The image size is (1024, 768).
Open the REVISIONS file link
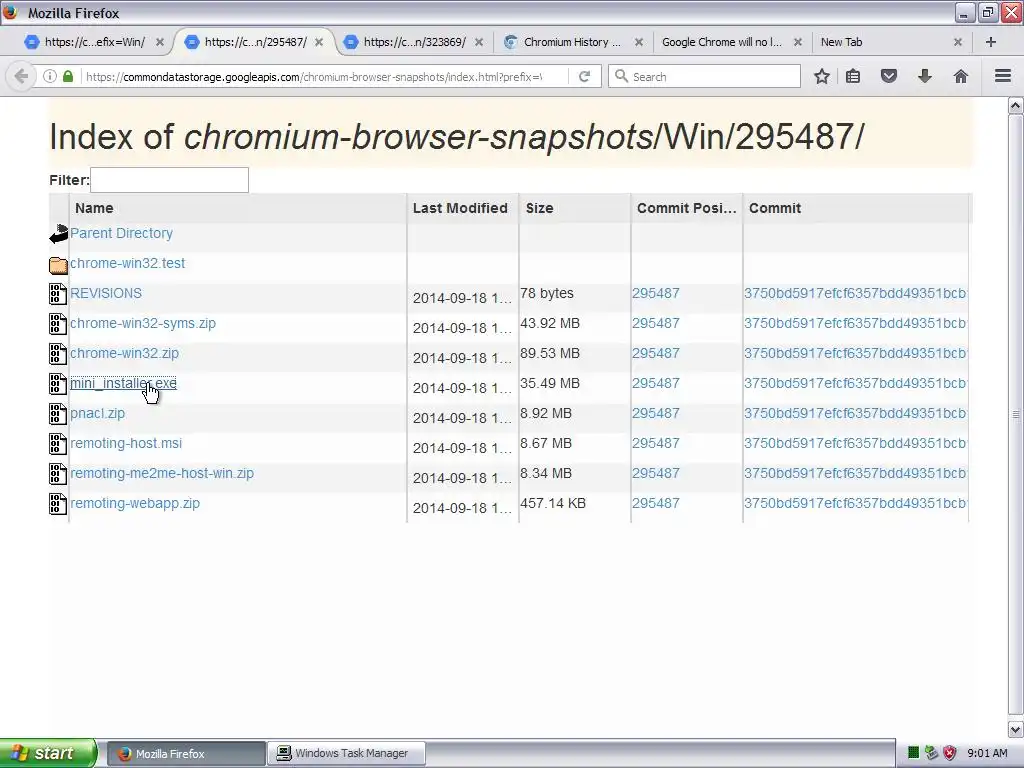coord(106,293)
